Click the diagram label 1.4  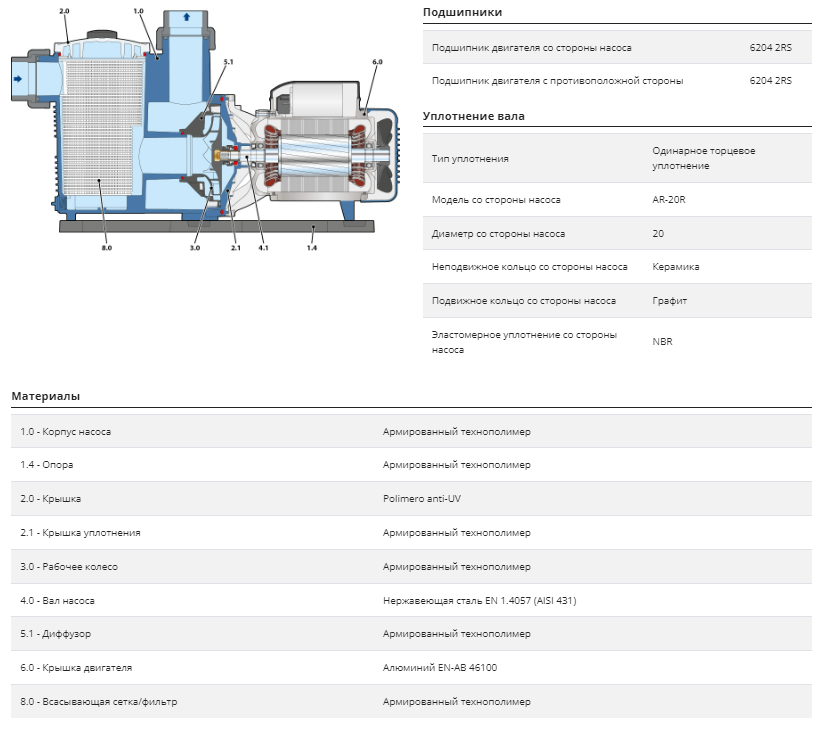[312, 248]
